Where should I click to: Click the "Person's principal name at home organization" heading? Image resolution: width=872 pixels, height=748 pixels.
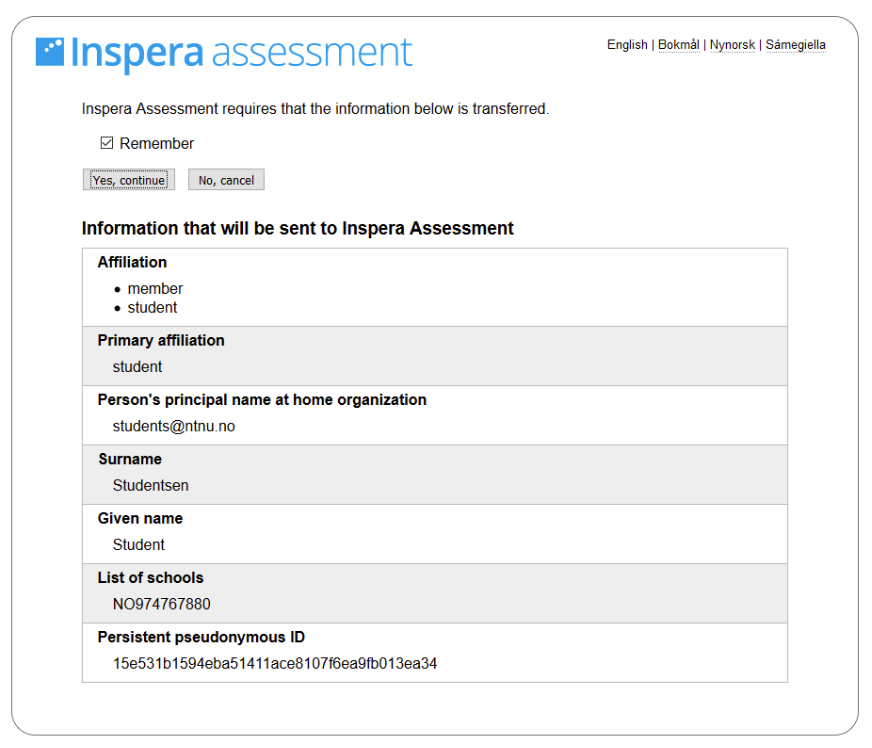point(262,400)
